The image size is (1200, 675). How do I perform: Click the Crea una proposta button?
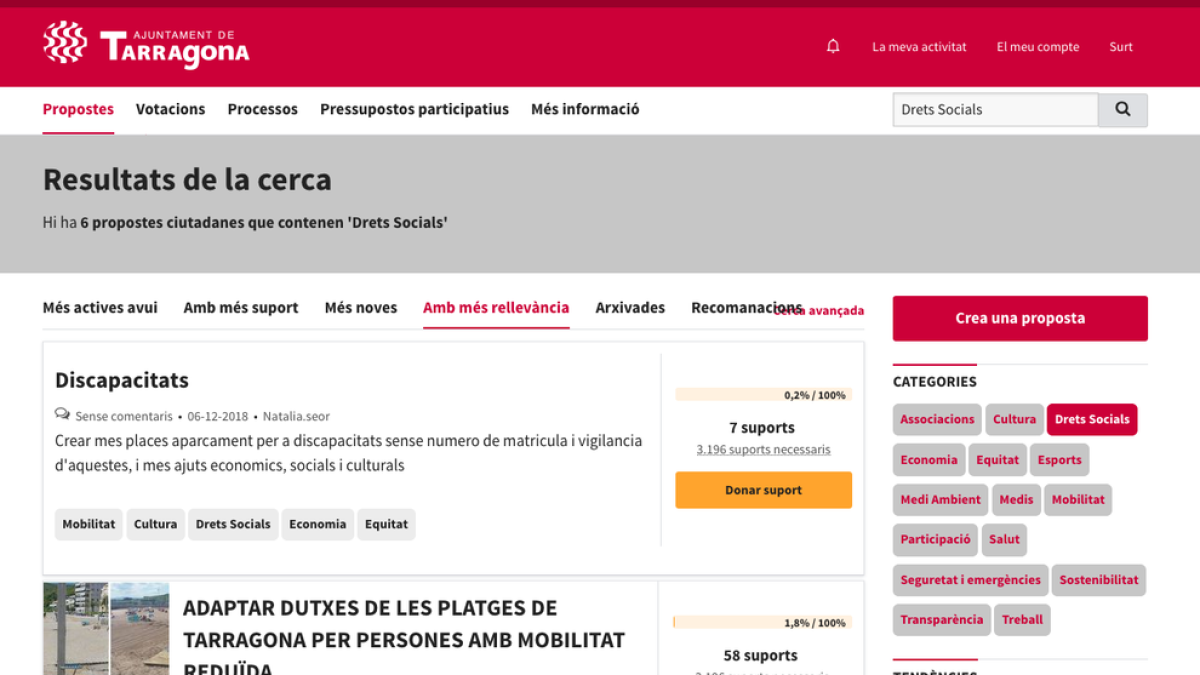point(1020,318)
